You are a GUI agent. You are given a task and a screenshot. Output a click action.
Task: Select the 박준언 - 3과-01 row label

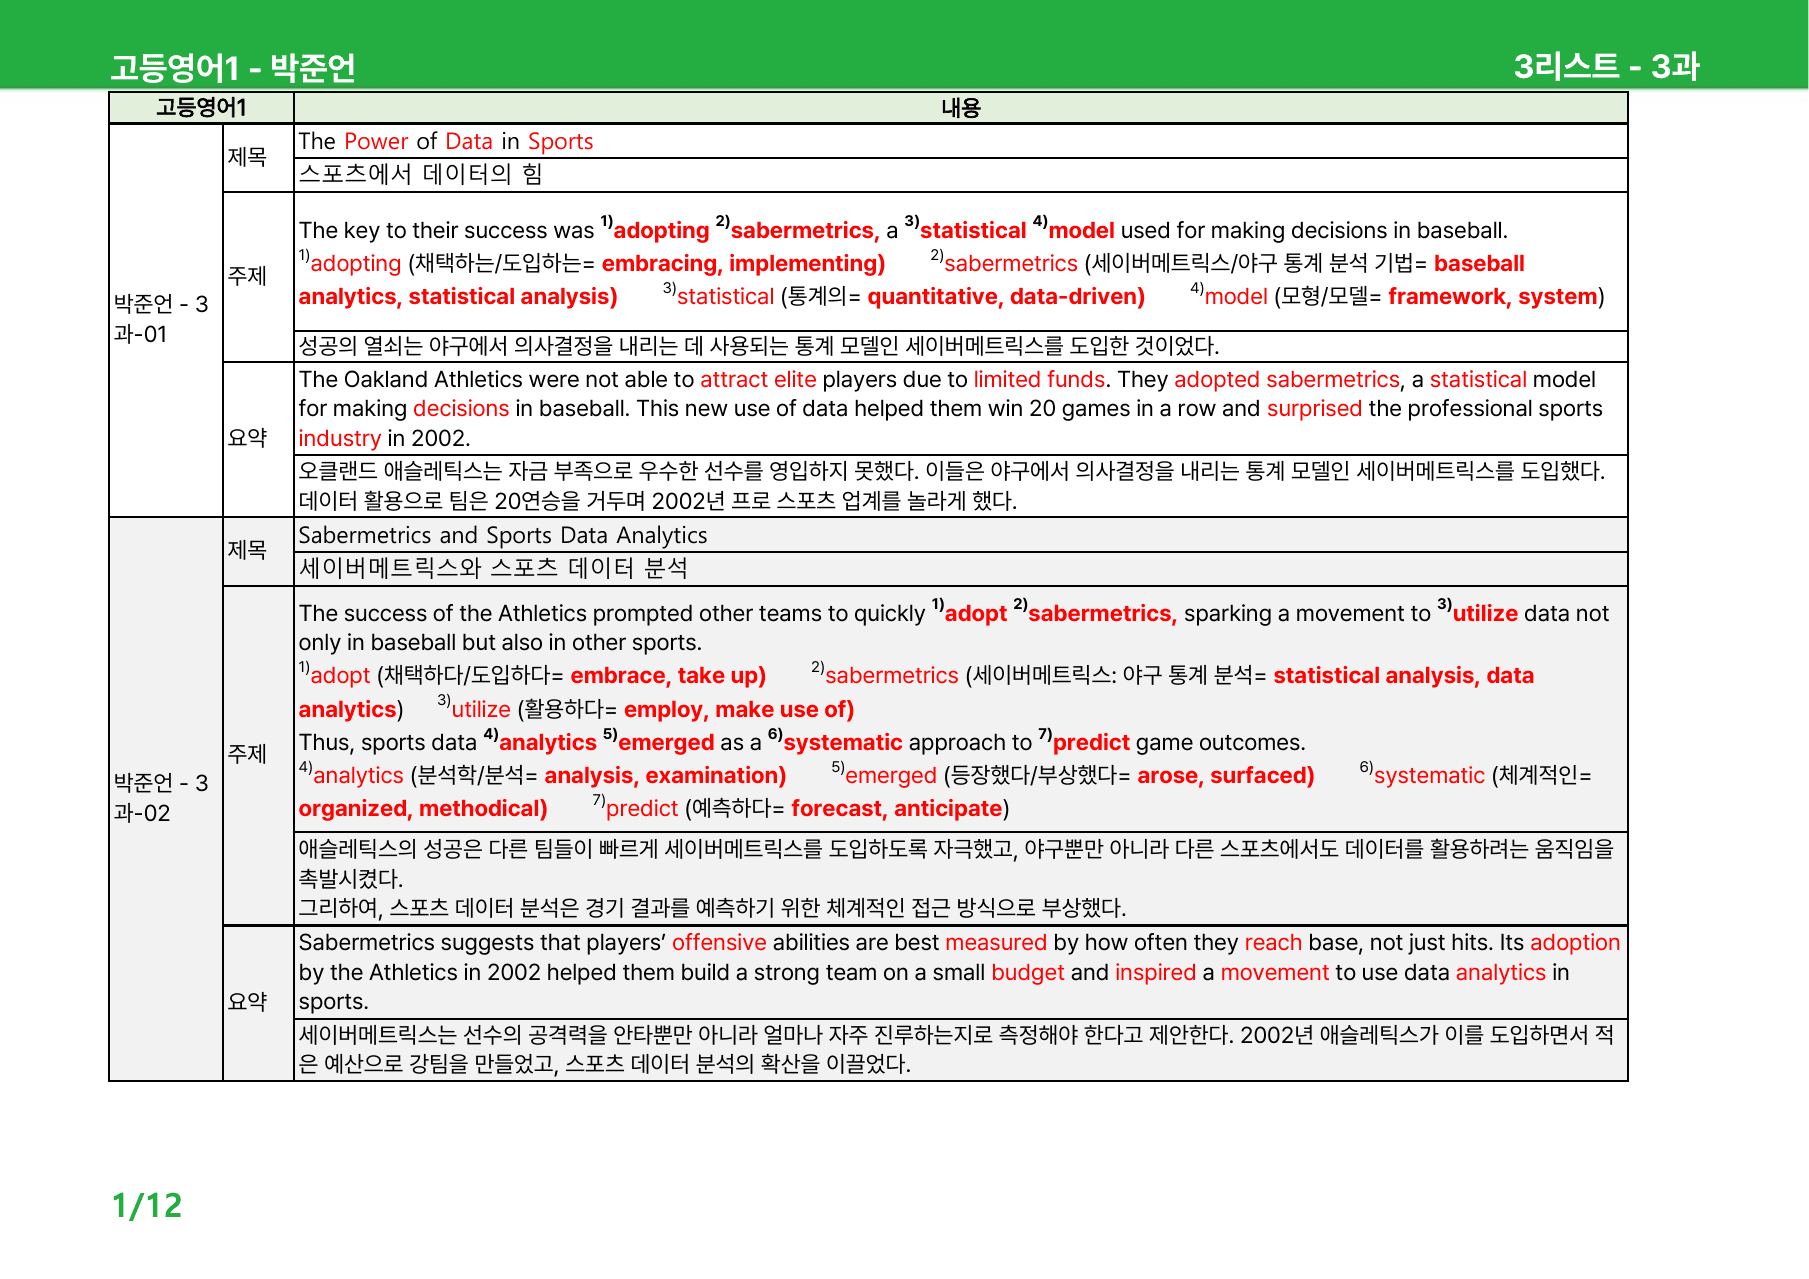pos(165,319)
